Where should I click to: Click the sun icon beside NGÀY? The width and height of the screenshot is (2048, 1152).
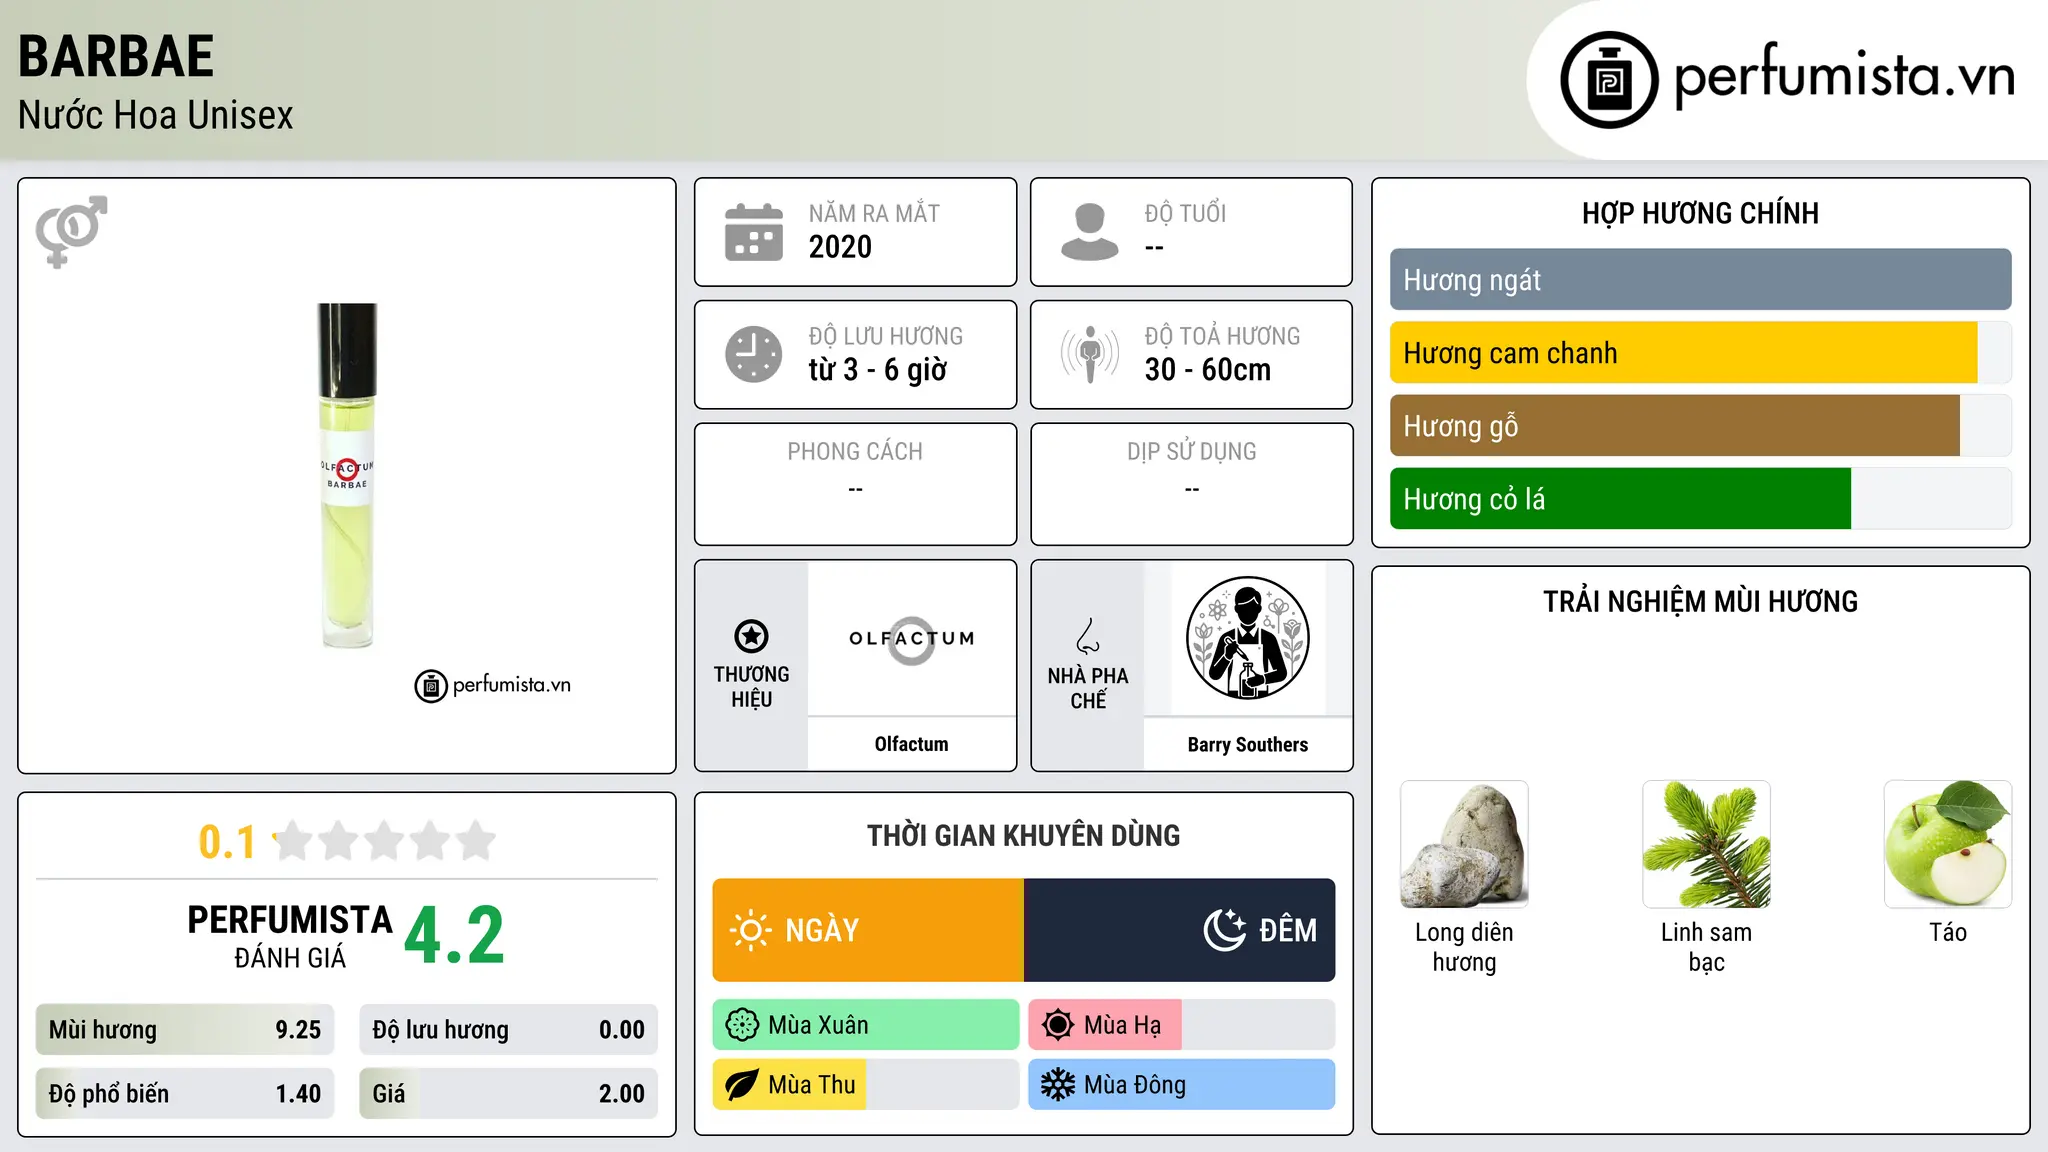(x=750, y=930)
